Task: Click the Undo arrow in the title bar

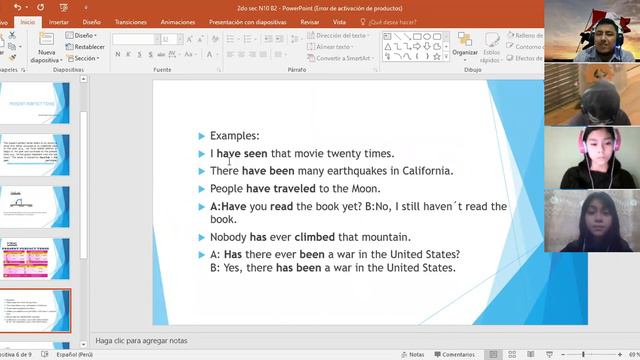Action: pos(17,7)
